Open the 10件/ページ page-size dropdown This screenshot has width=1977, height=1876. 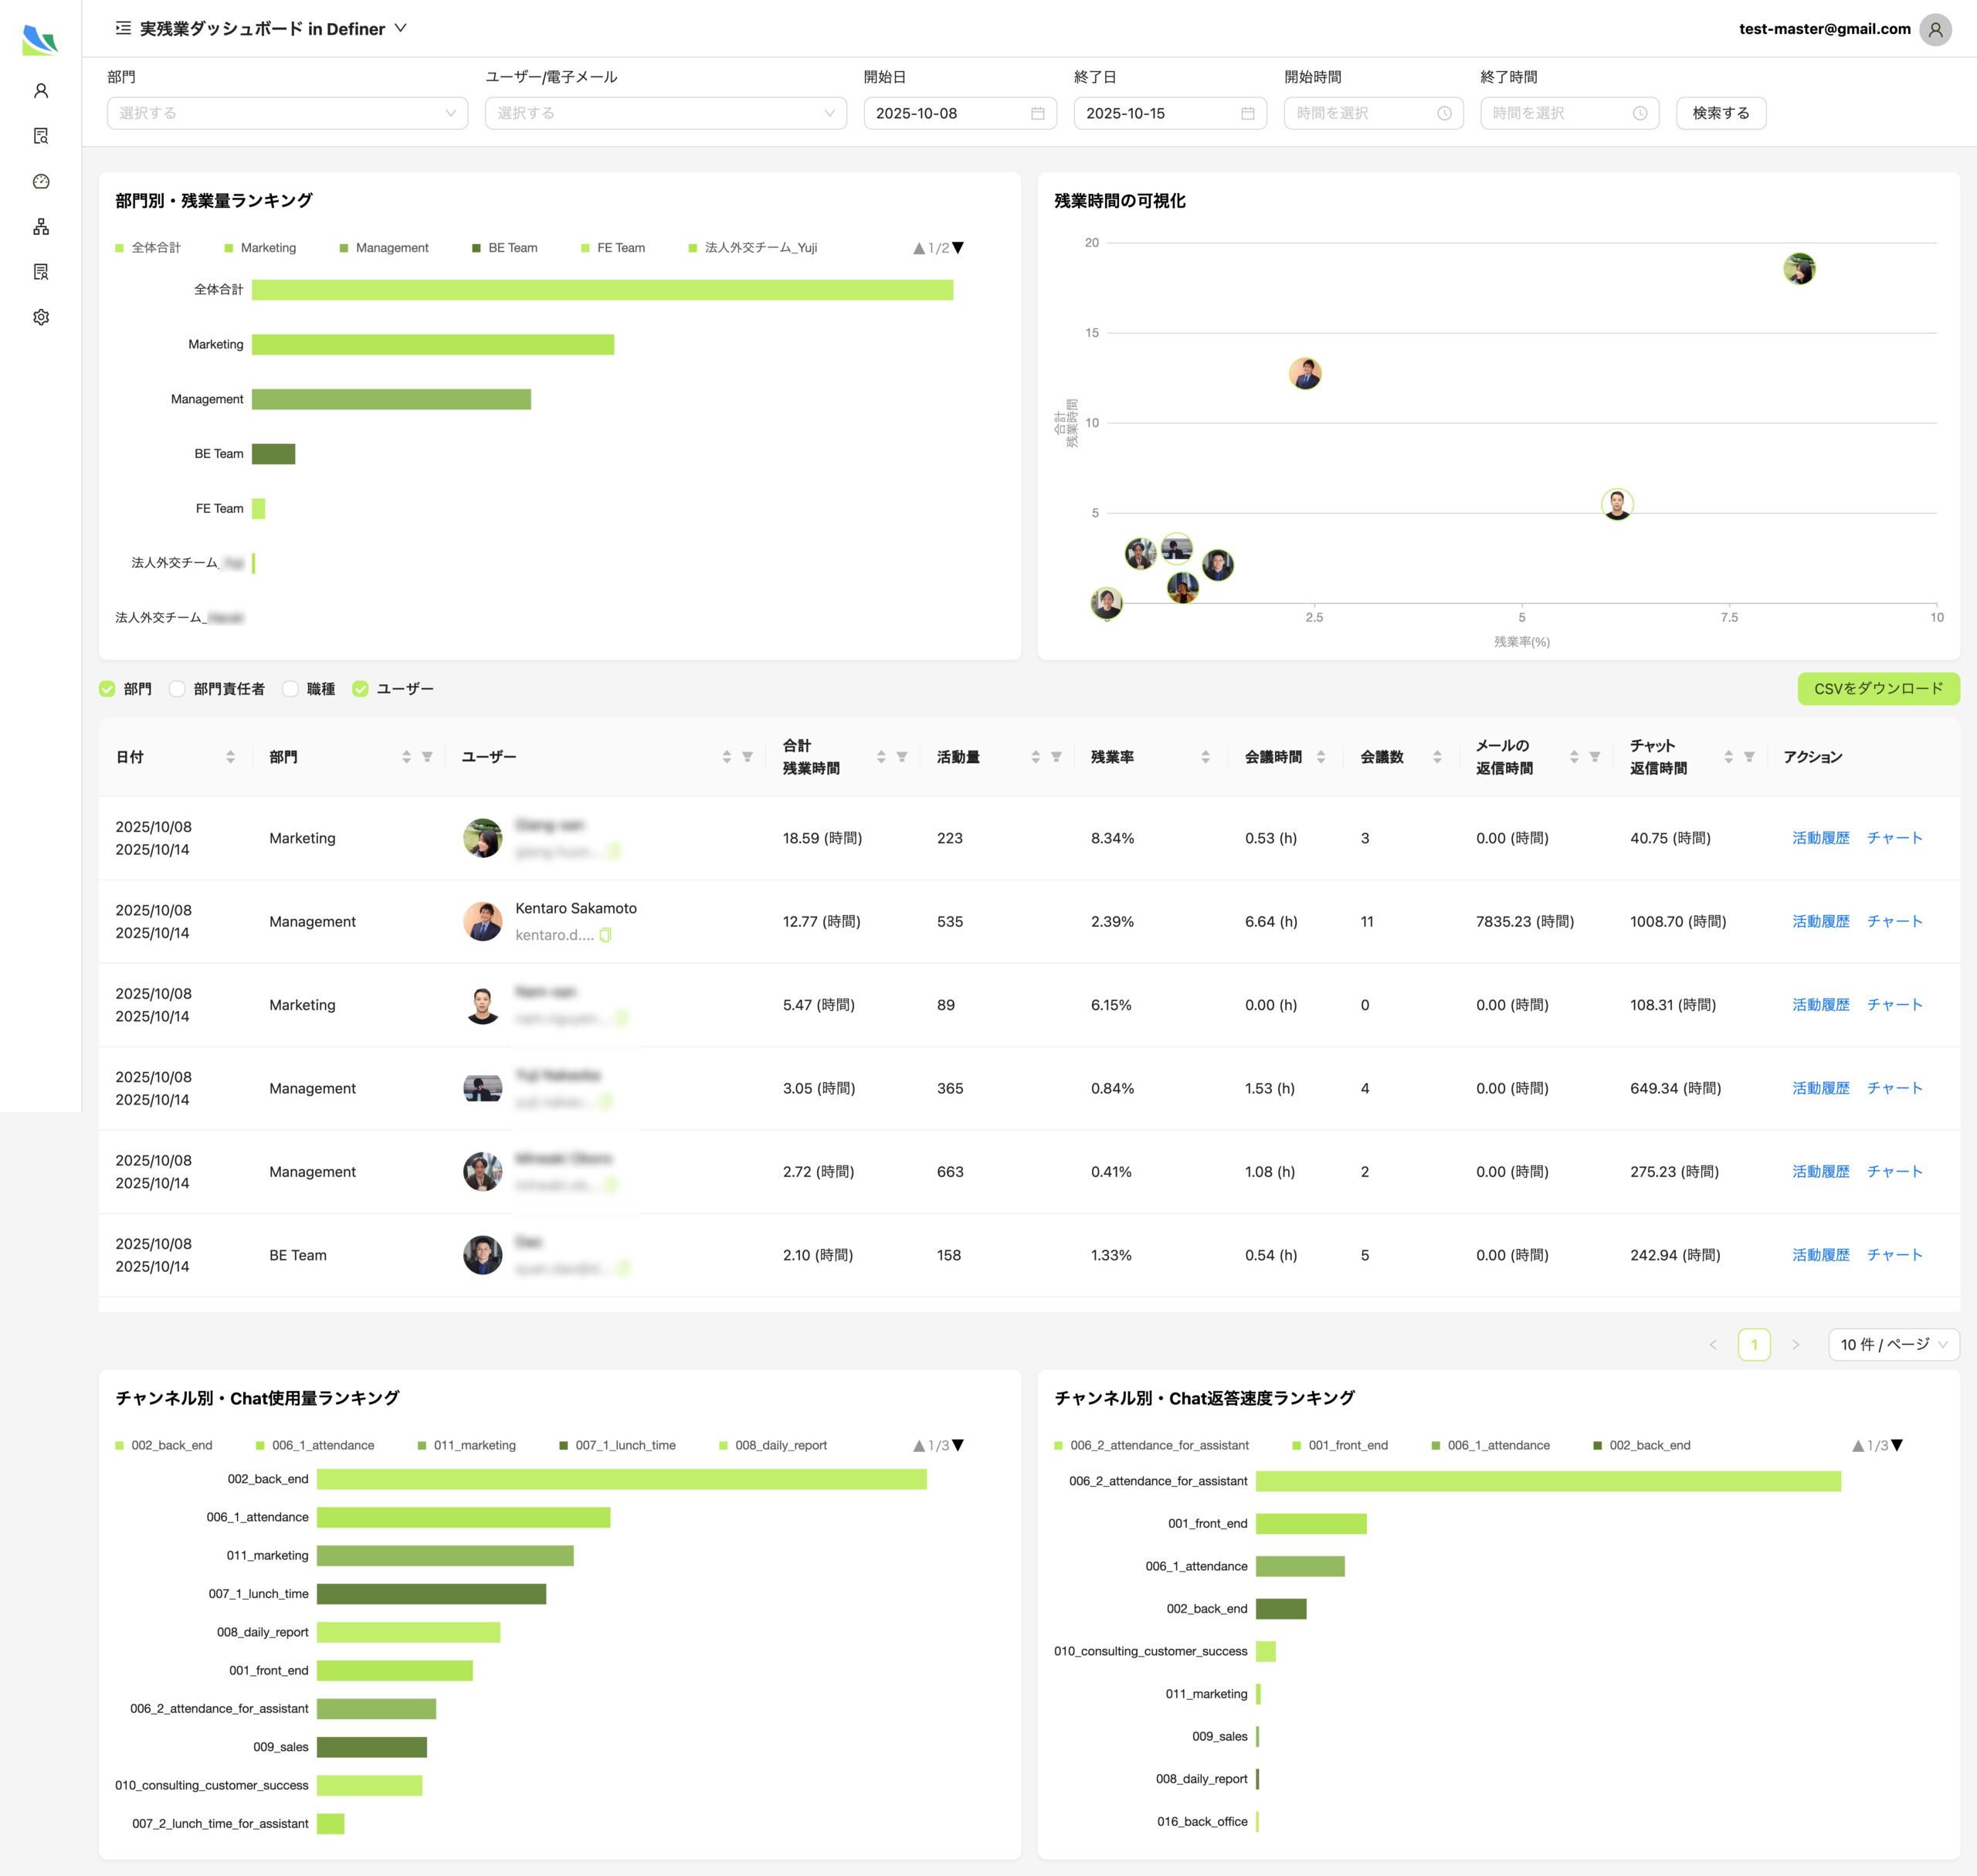click(x=1893, y=1345)
